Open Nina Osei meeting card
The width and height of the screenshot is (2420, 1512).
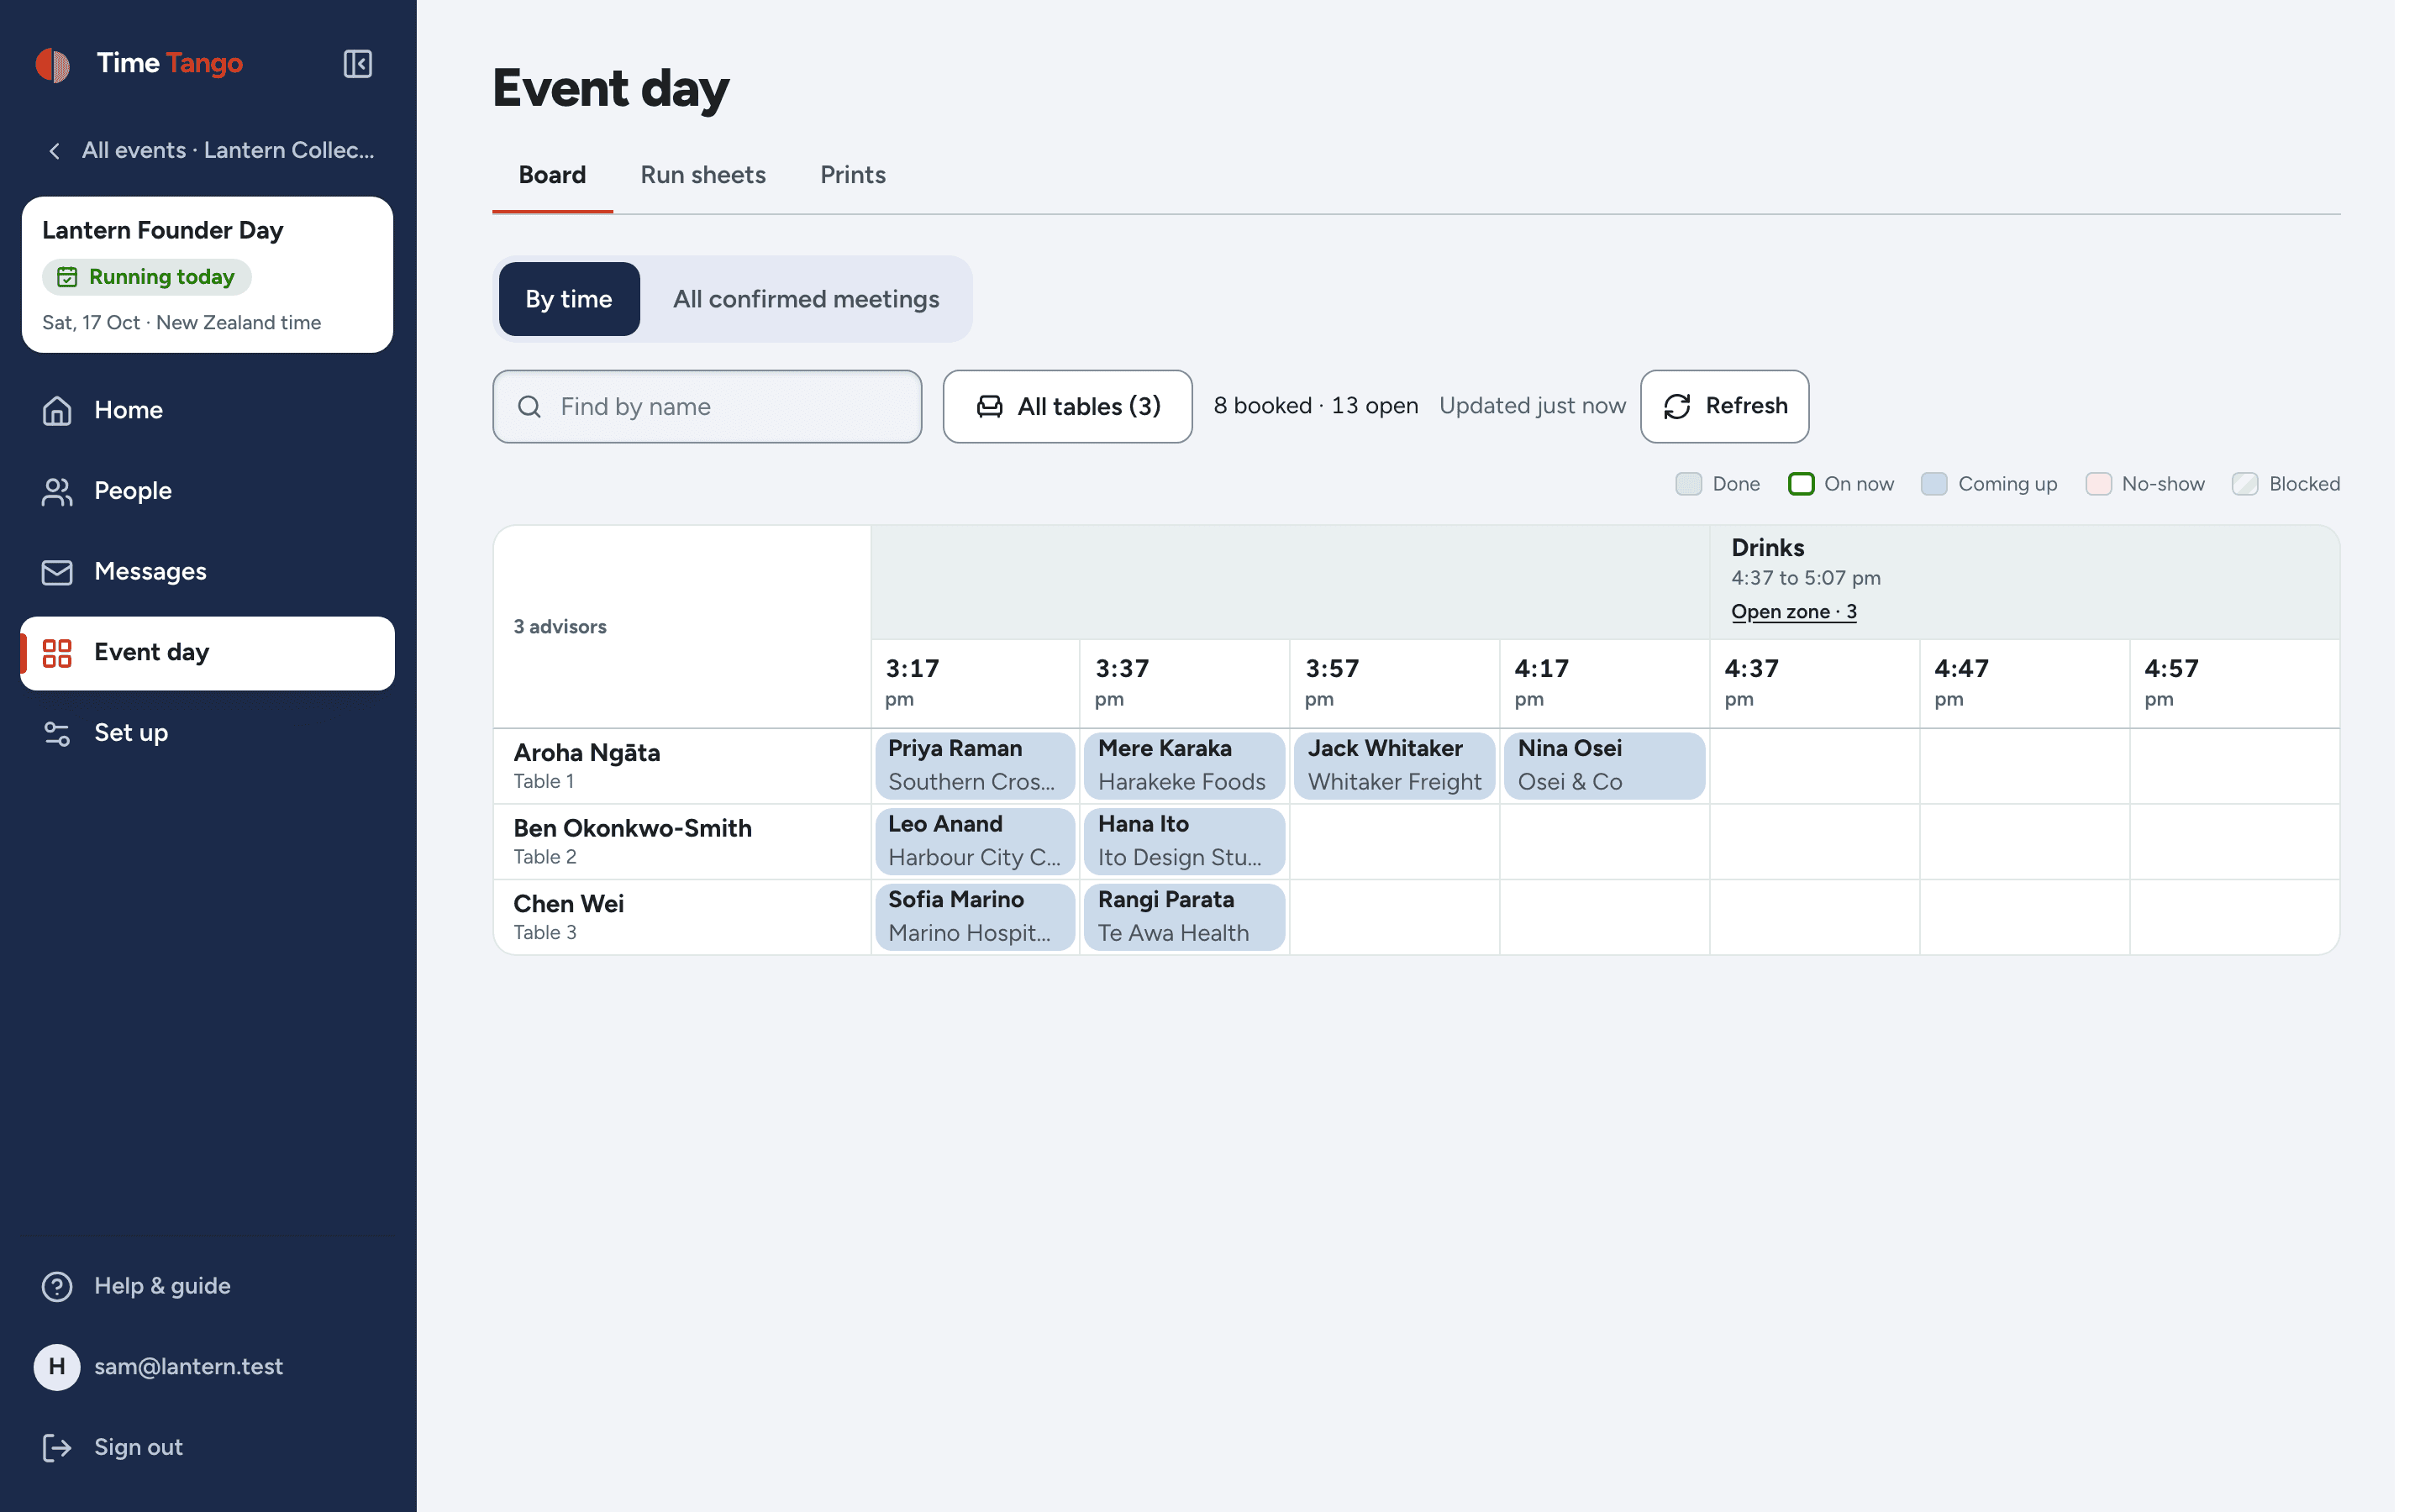click(1604, 766)
